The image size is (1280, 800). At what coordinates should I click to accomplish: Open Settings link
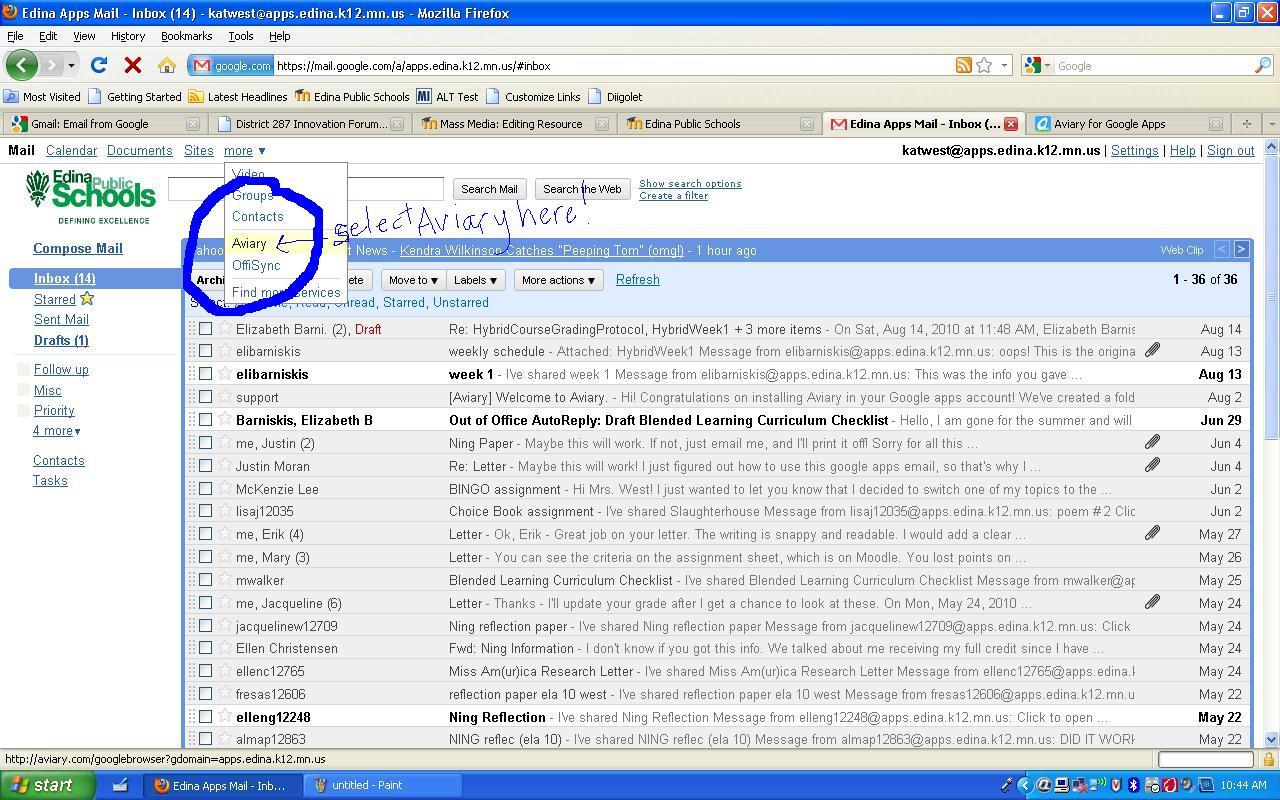tap(1134, 151)
